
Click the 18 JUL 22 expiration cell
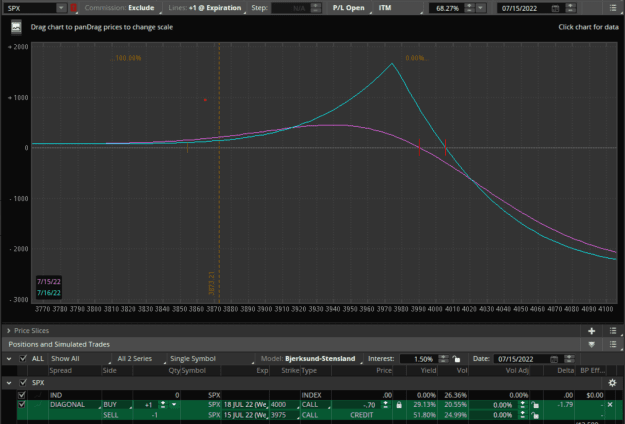[x=246, y=405]
